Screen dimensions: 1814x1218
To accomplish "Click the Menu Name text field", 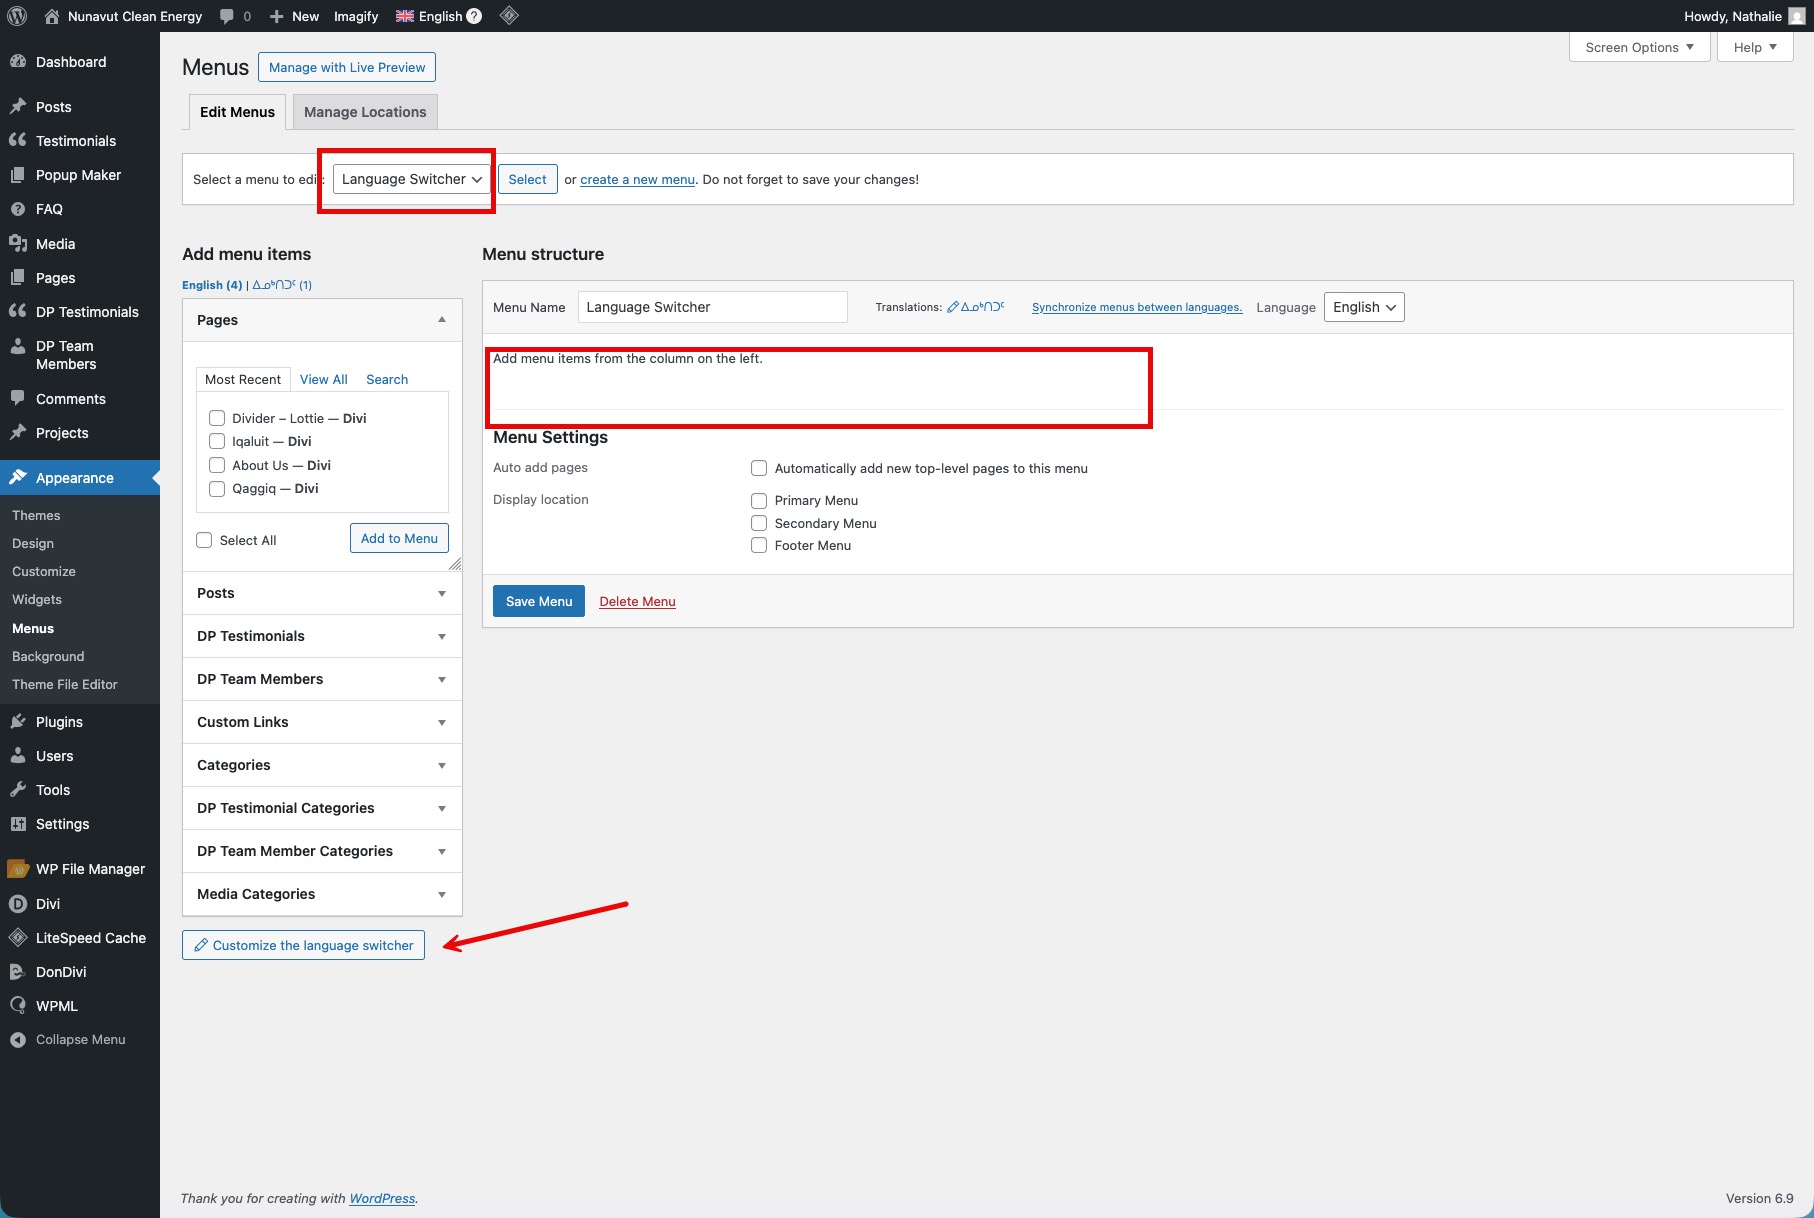I will (x=712, y=307).
